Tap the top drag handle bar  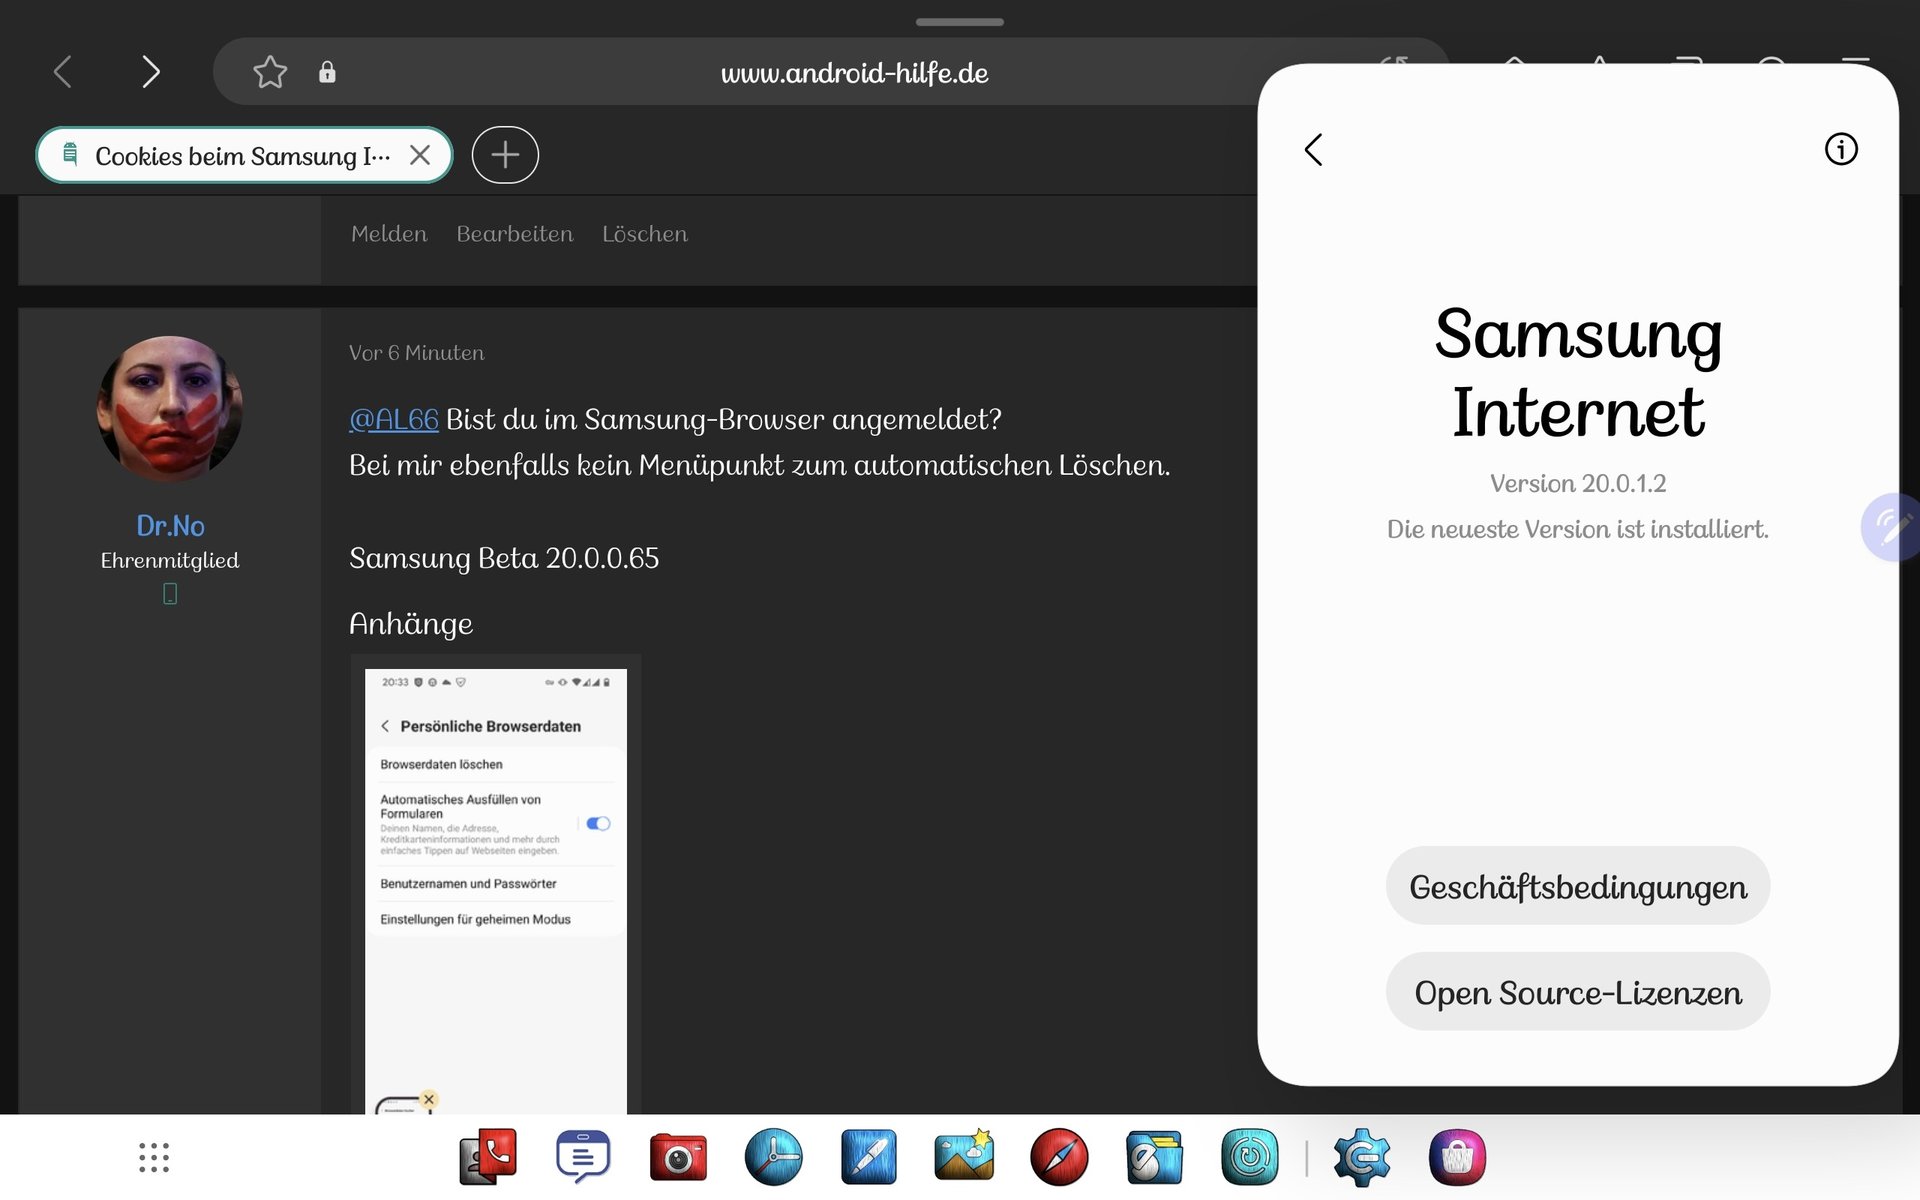(960, 22)
